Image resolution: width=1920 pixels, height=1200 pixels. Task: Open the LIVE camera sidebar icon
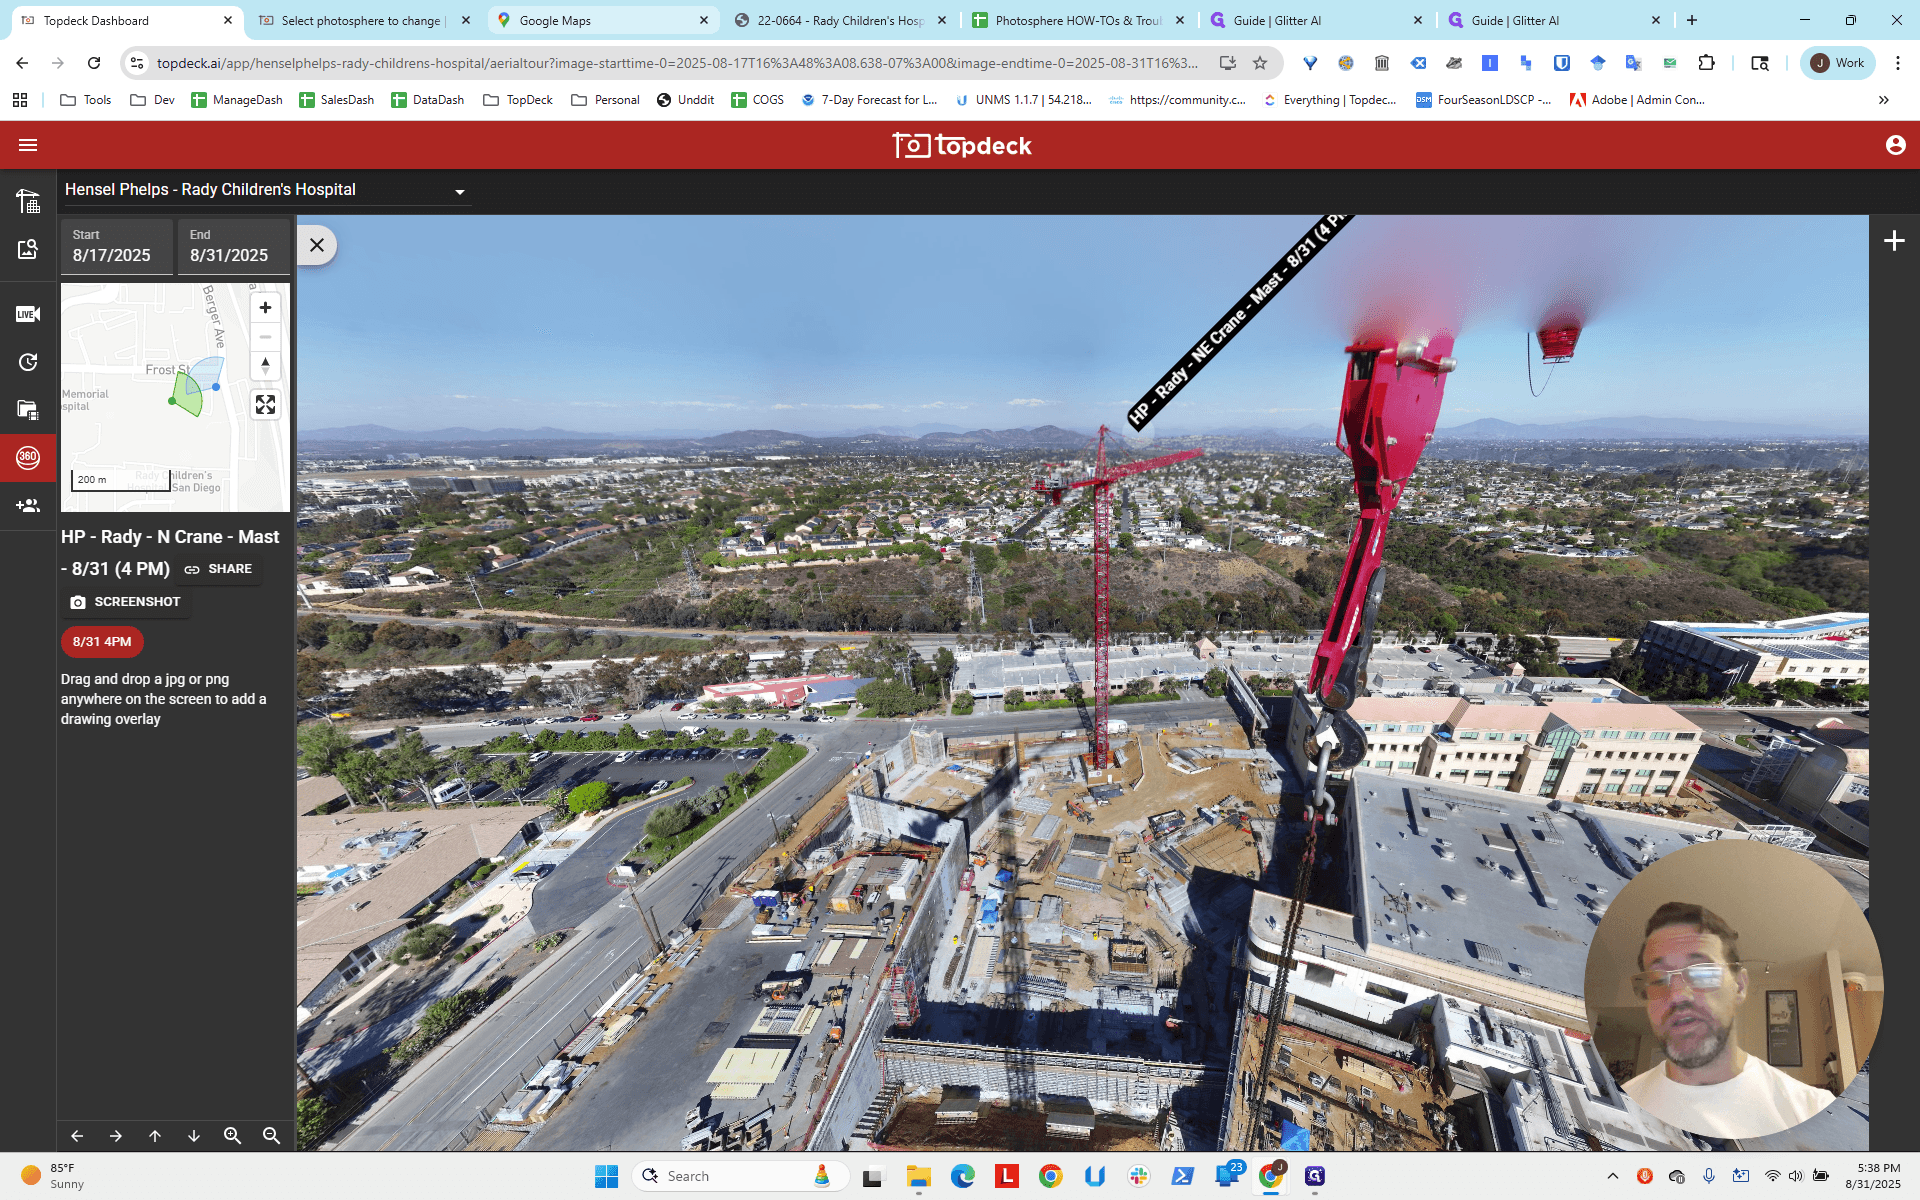click(28, 314)
